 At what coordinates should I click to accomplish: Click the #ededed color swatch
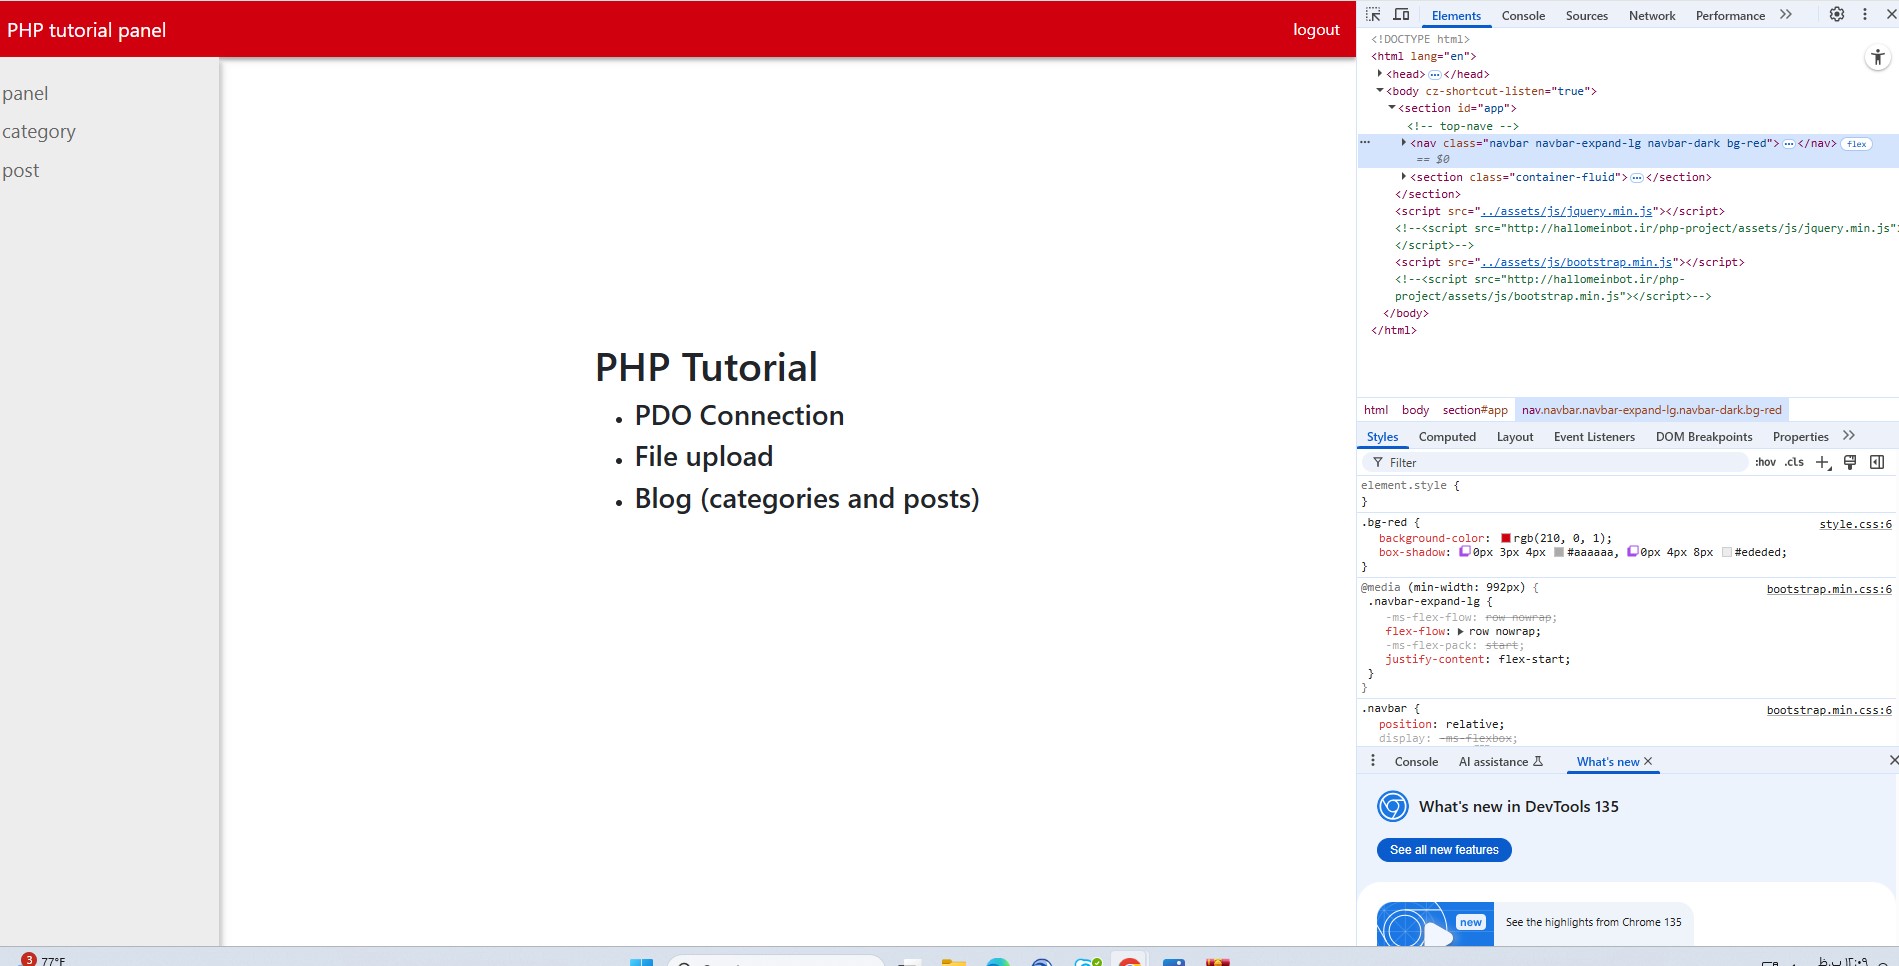tap(1726, 552)
